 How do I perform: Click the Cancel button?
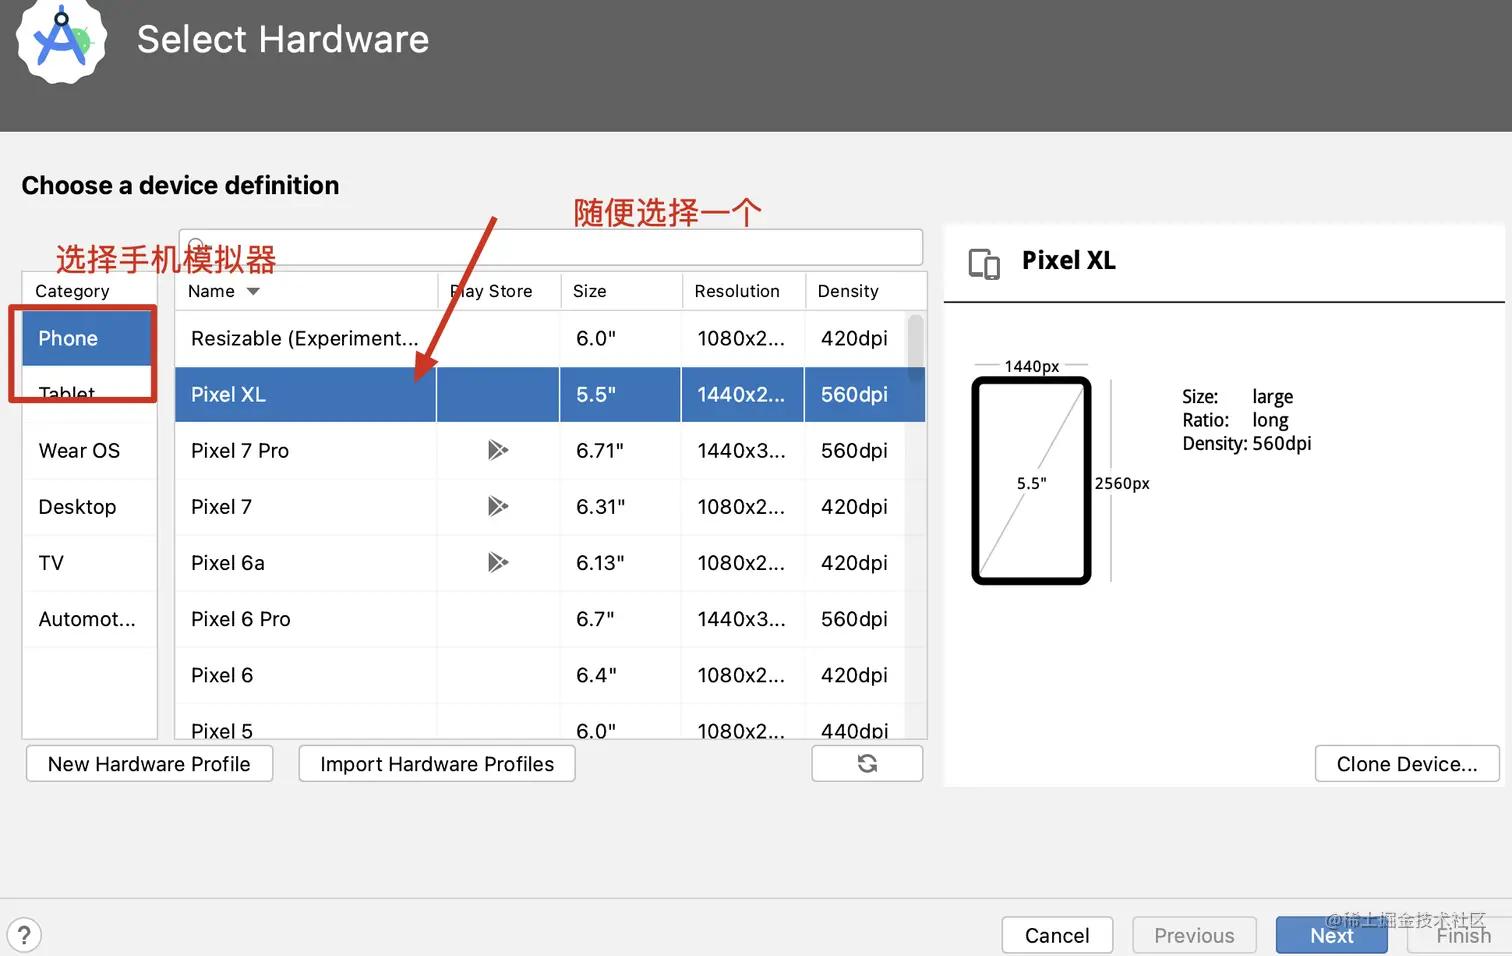coord(1057,935)
